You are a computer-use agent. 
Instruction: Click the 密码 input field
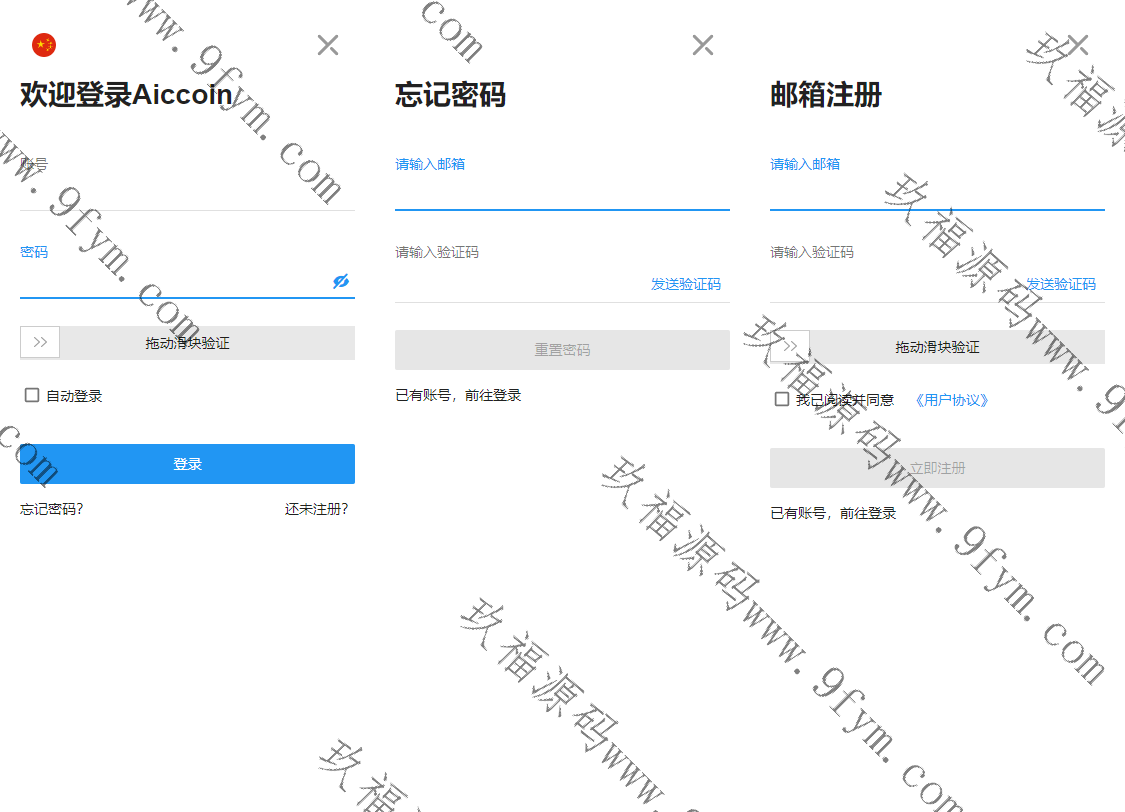175,281
